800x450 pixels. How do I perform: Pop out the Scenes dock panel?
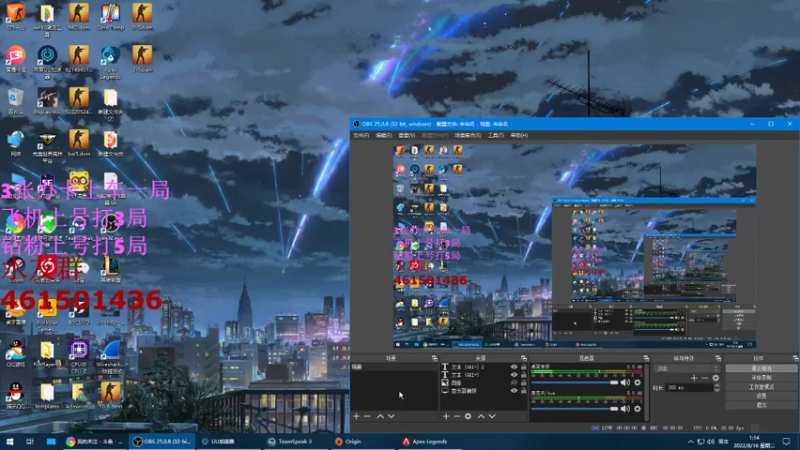(x=434, y=359)
